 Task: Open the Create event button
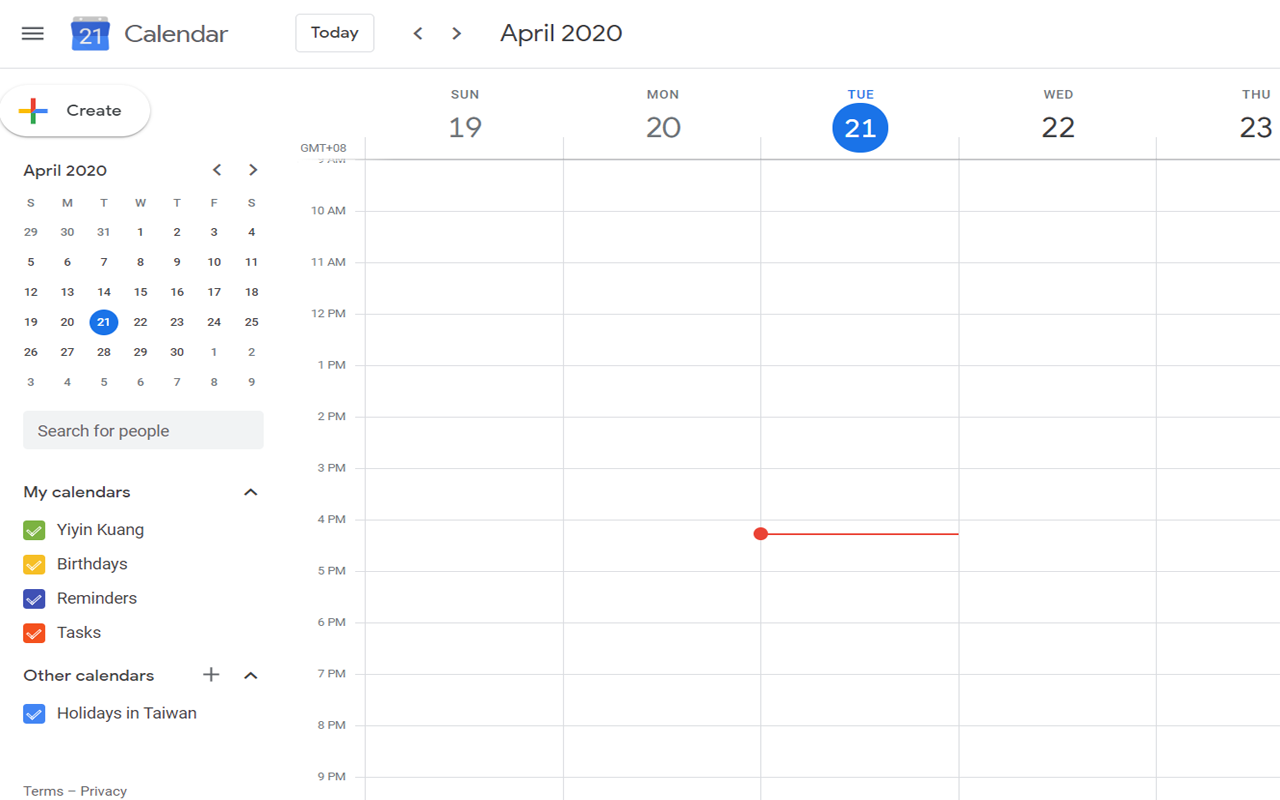click(x=75, y=110)
